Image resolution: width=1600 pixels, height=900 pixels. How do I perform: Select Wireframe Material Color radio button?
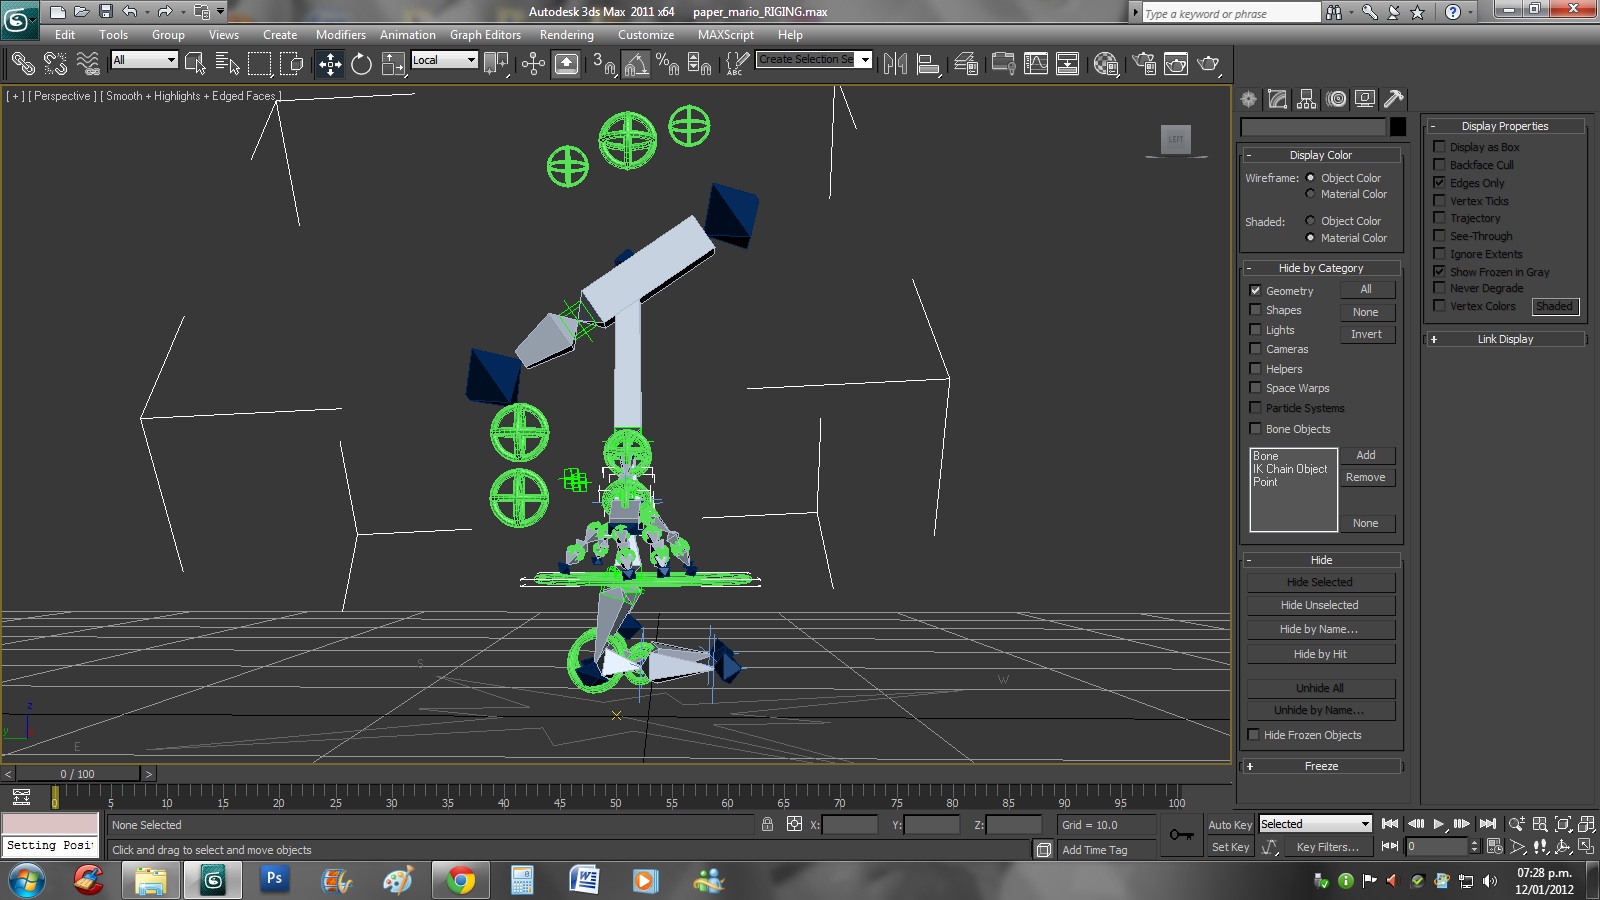click(x=1310, y=194)
